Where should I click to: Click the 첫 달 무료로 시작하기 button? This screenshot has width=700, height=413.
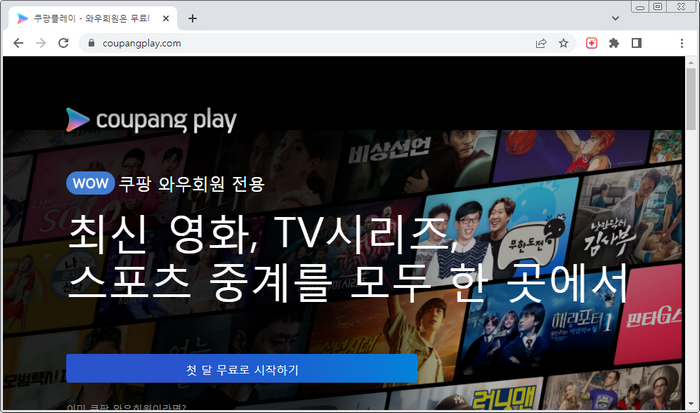242,369
